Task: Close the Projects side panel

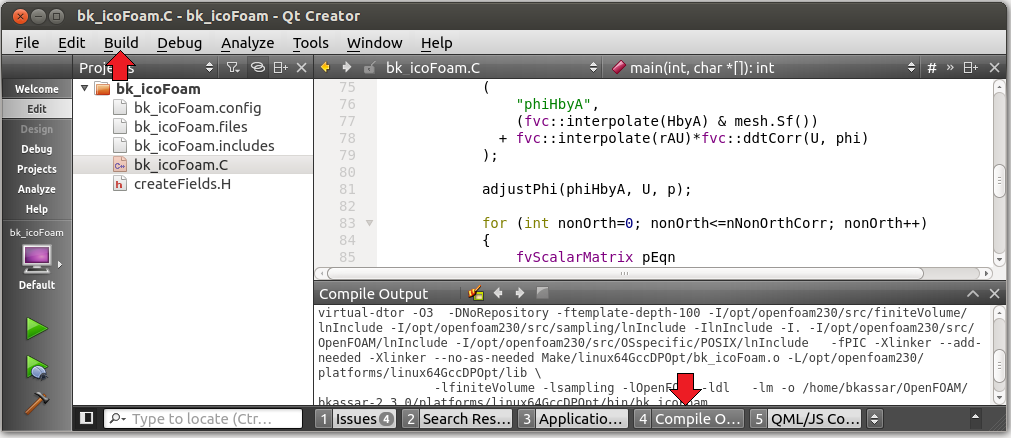Action: pyautogui.click(x=302, y=68)
